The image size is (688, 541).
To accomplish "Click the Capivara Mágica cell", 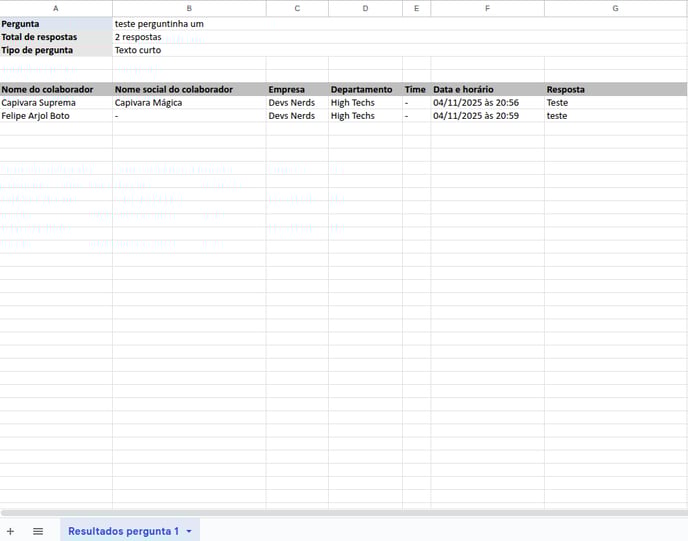I will (x=189, y=102).
